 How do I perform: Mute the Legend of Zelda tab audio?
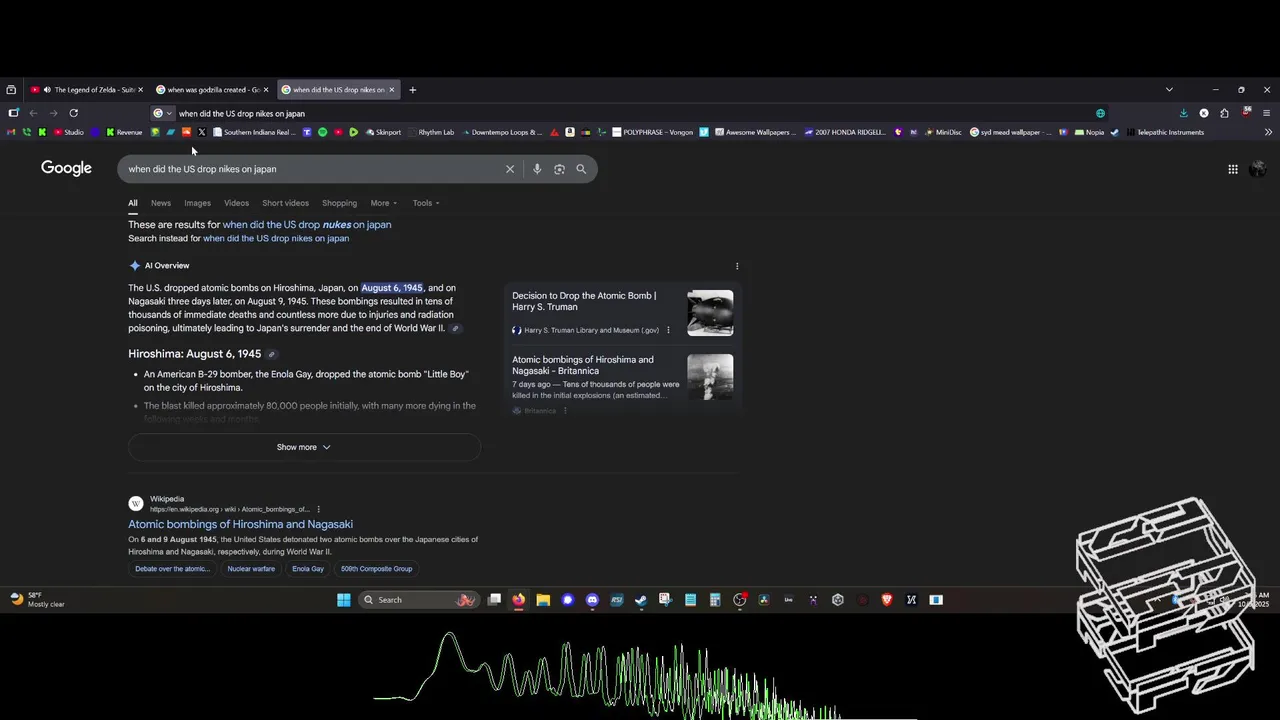47,90
